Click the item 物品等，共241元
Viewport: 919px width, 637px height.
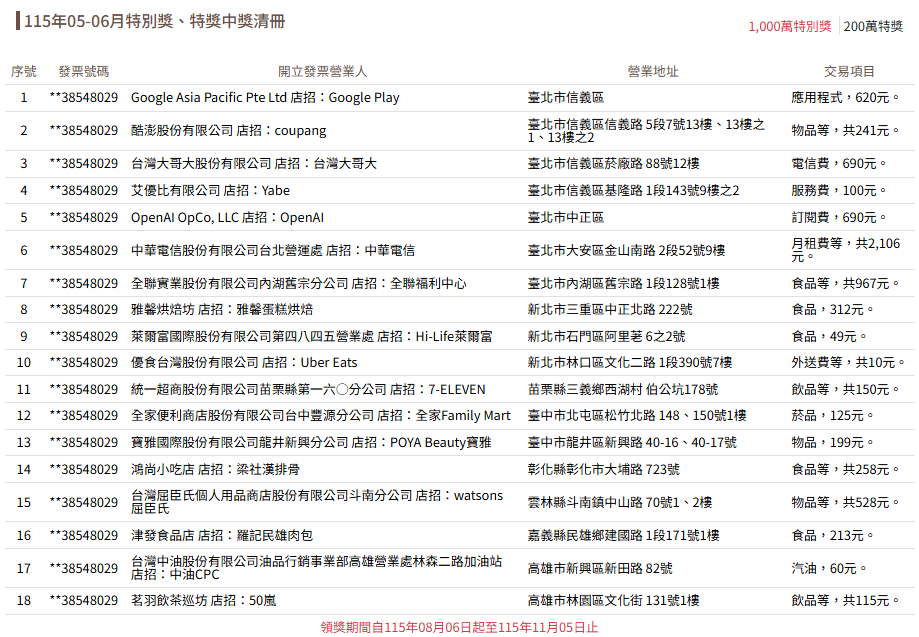[845, 131]
